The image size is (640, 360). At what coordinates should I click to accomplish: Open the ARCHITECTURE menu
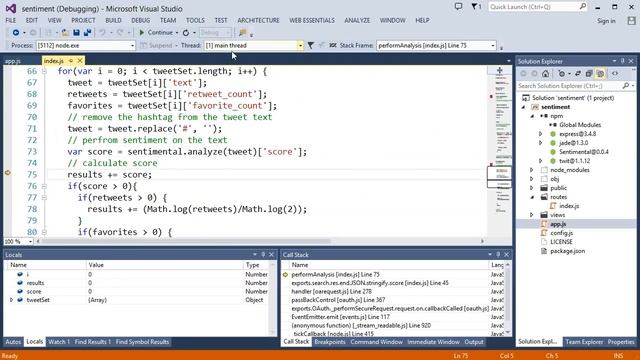point(258,20)
